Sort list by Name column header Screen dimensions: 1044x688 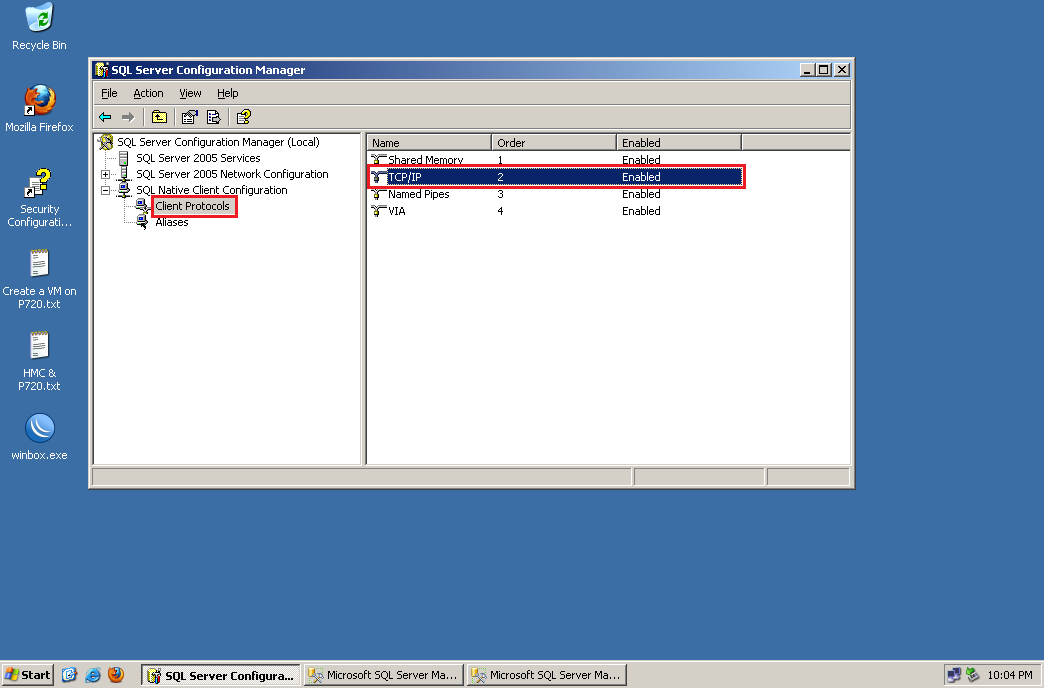[x=429, y=143]
